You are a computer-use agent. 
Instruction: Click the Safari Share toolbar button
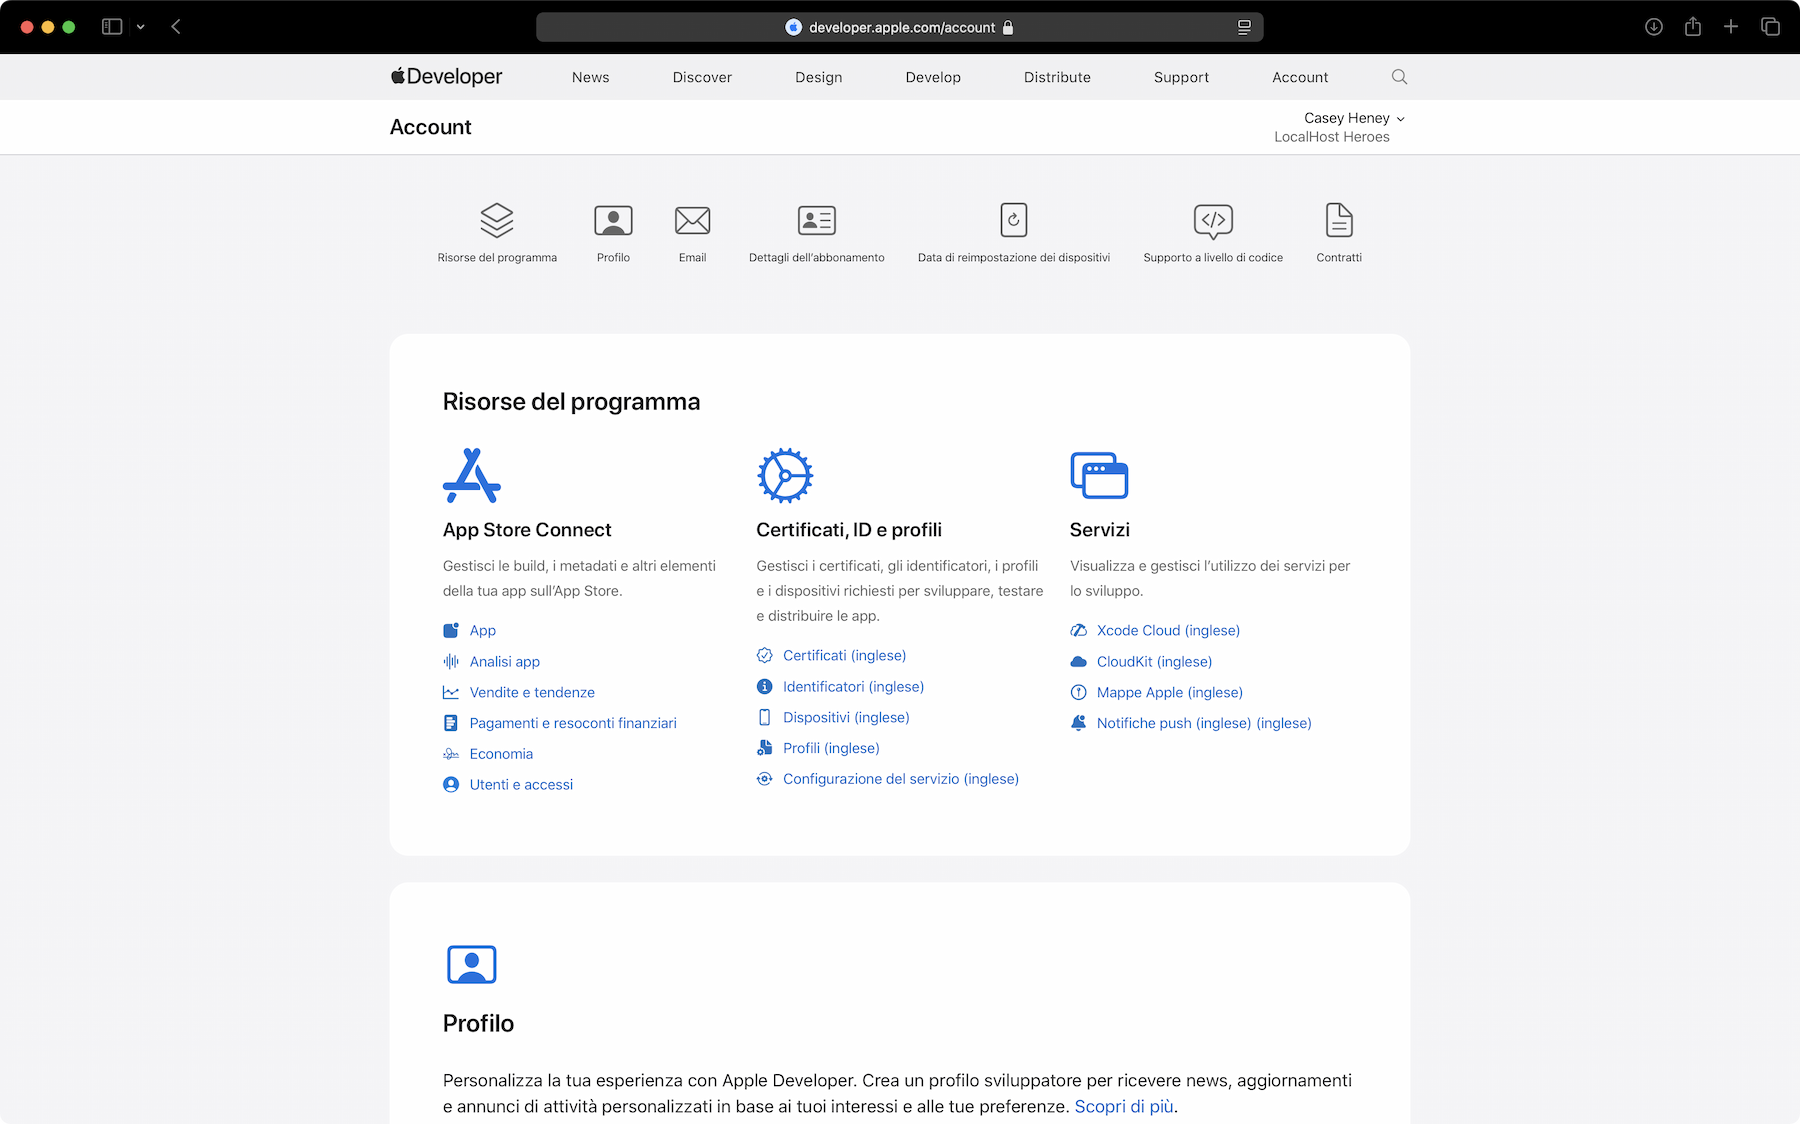[x=1692, y=27]
